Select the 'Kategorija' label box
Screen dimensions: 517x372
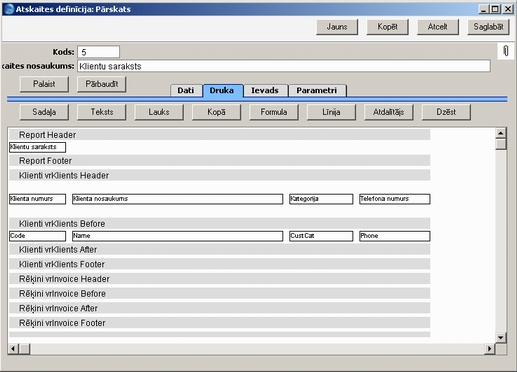pos(321,199)
